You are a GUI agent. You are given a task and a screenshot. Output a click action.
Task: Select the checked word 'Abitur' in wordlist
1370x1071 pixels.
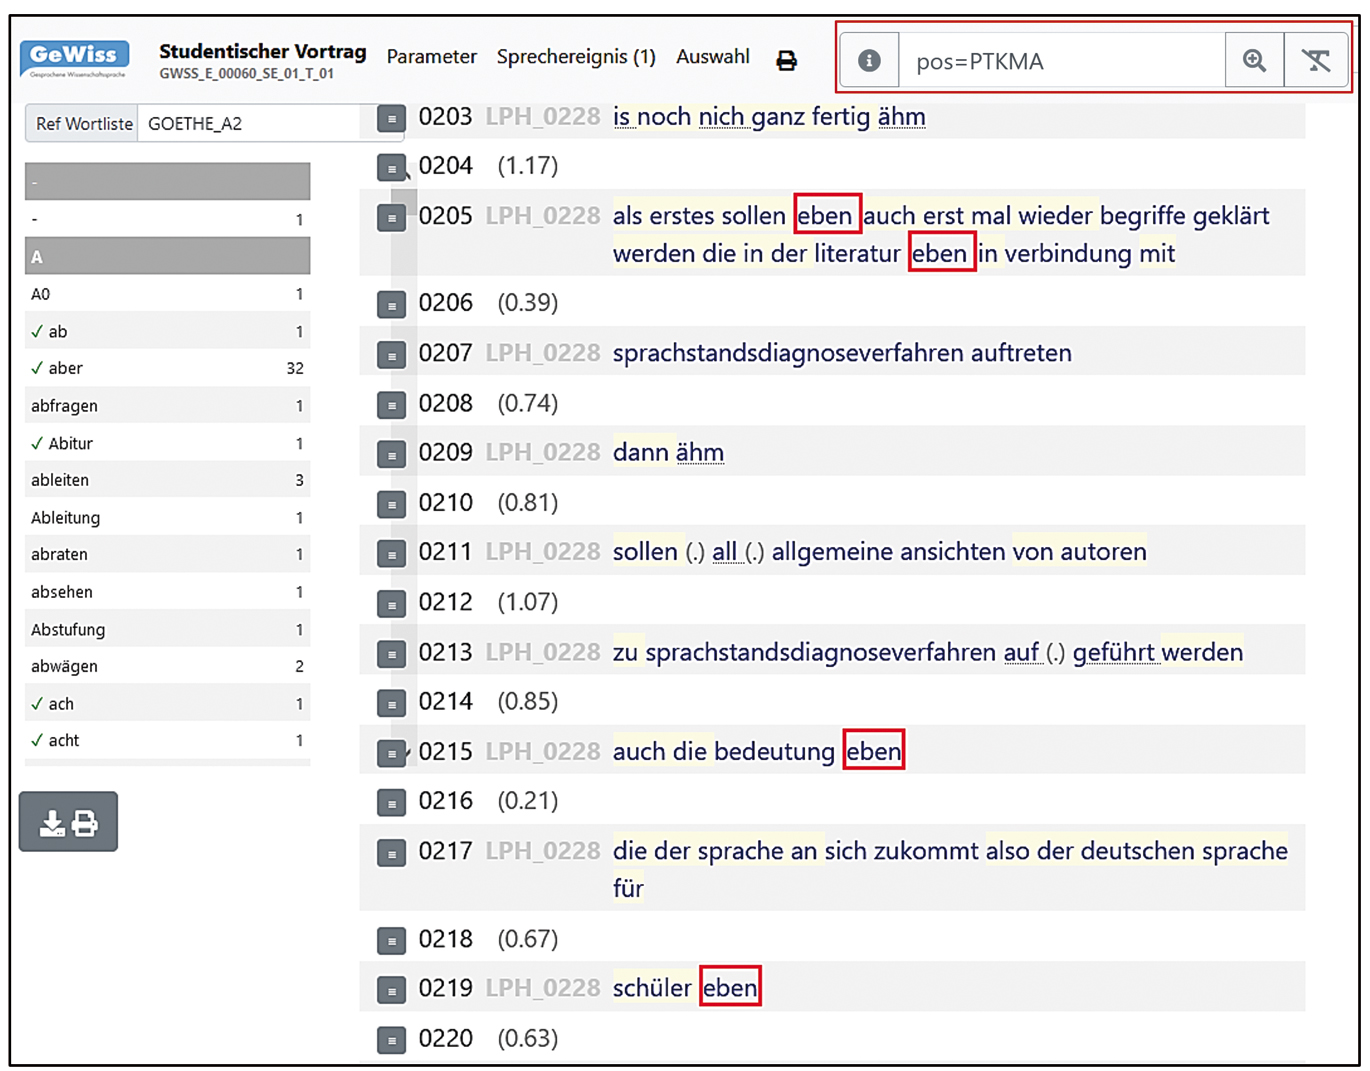pos(70,443)
